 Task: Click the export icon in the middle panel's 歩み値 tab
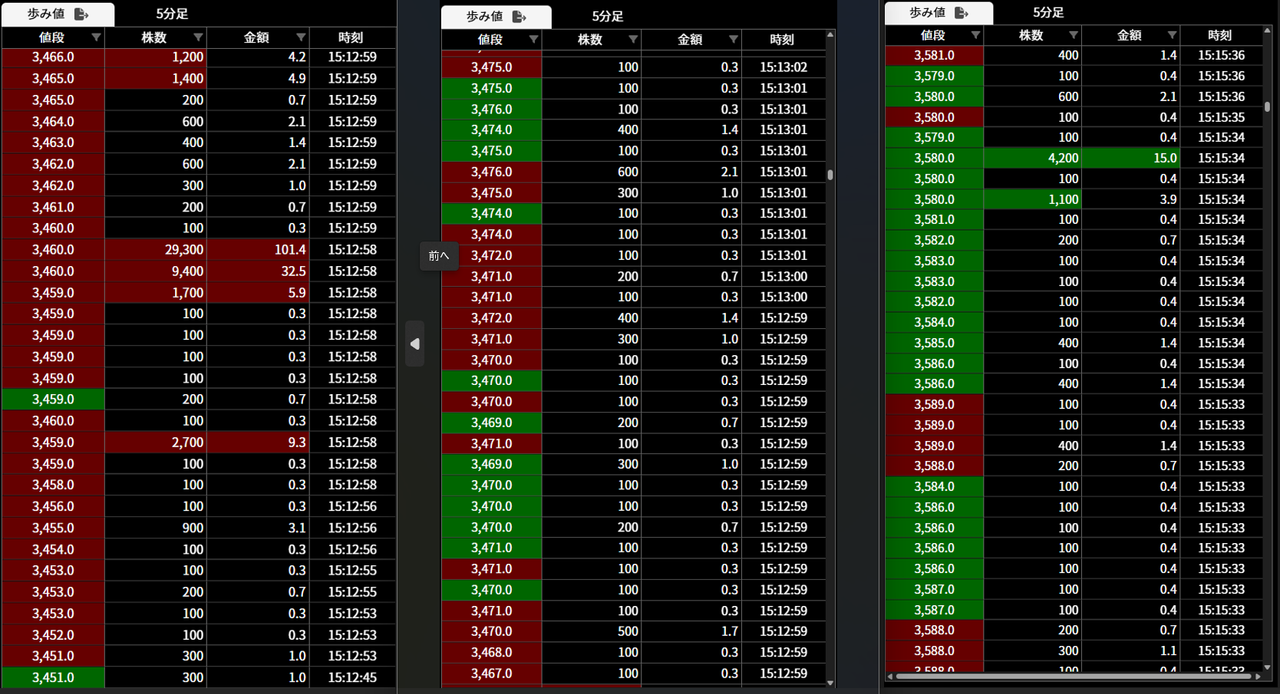tap(519, 17)
